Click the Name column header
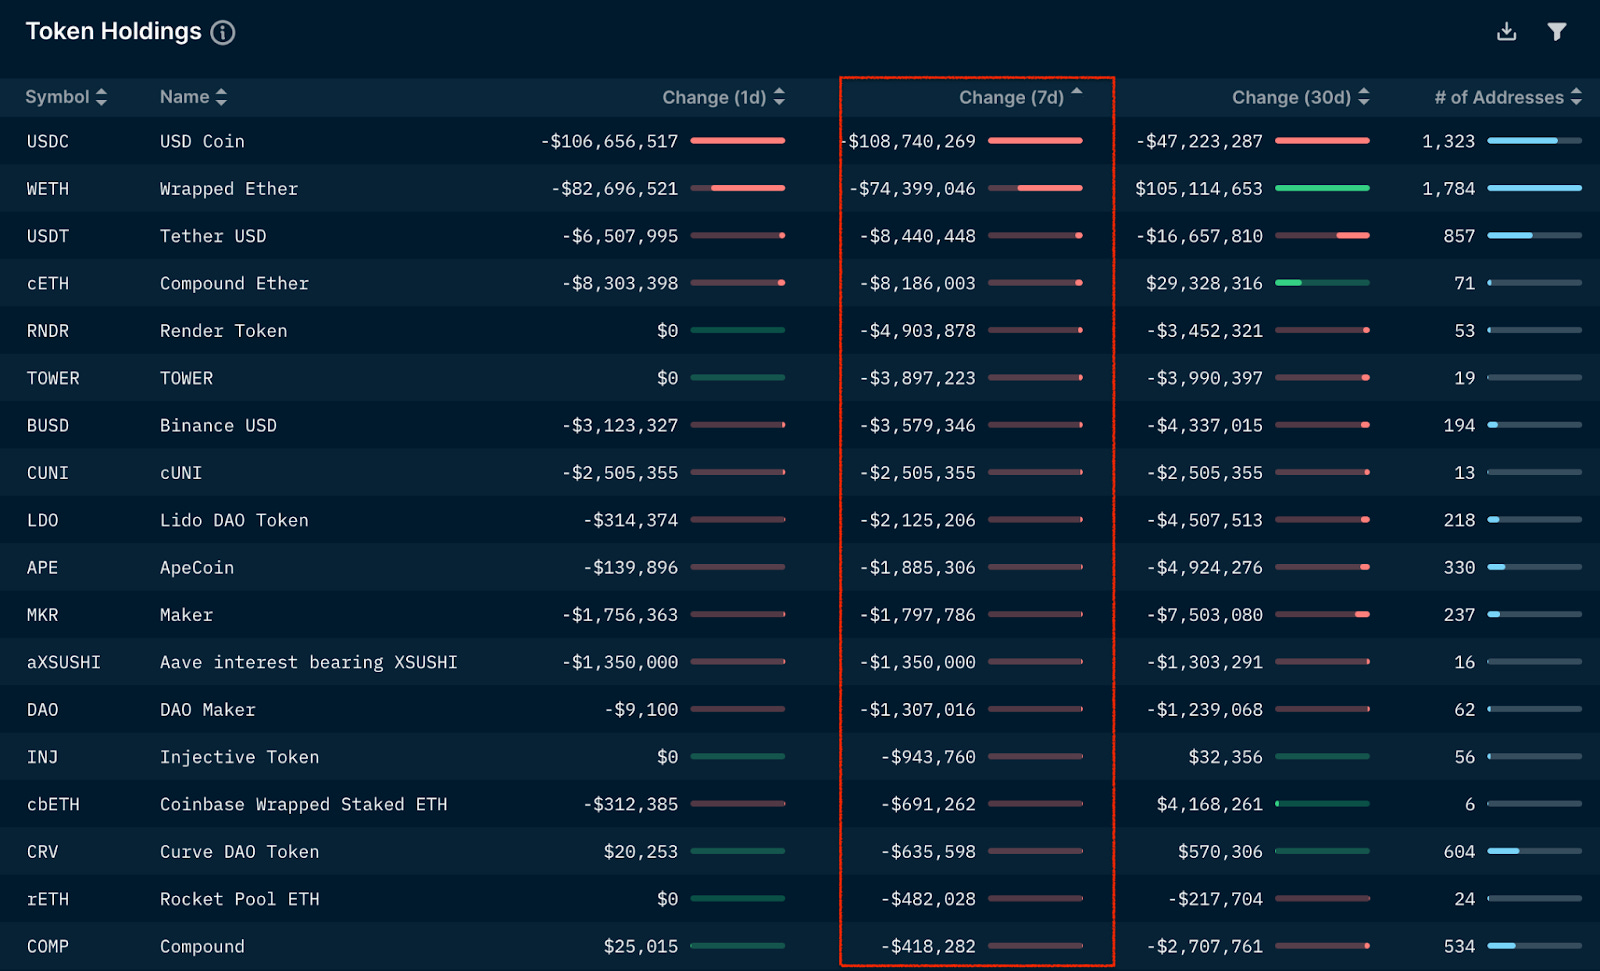This screenshot has height=971, width=1600. [185, 97]
